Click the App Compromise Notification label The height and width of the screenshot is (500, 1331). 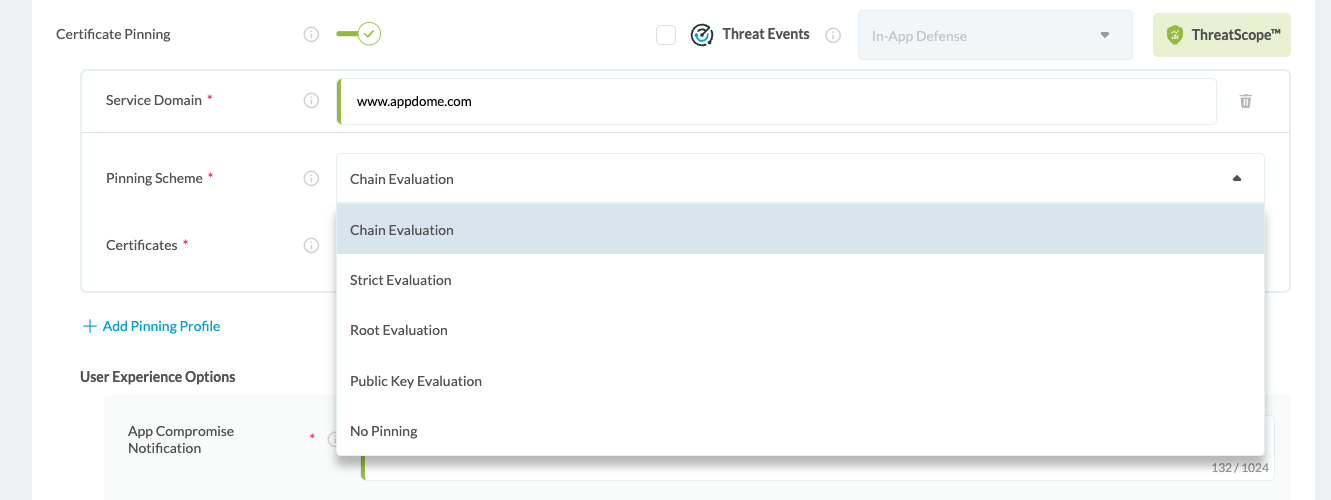pos(181,440)
